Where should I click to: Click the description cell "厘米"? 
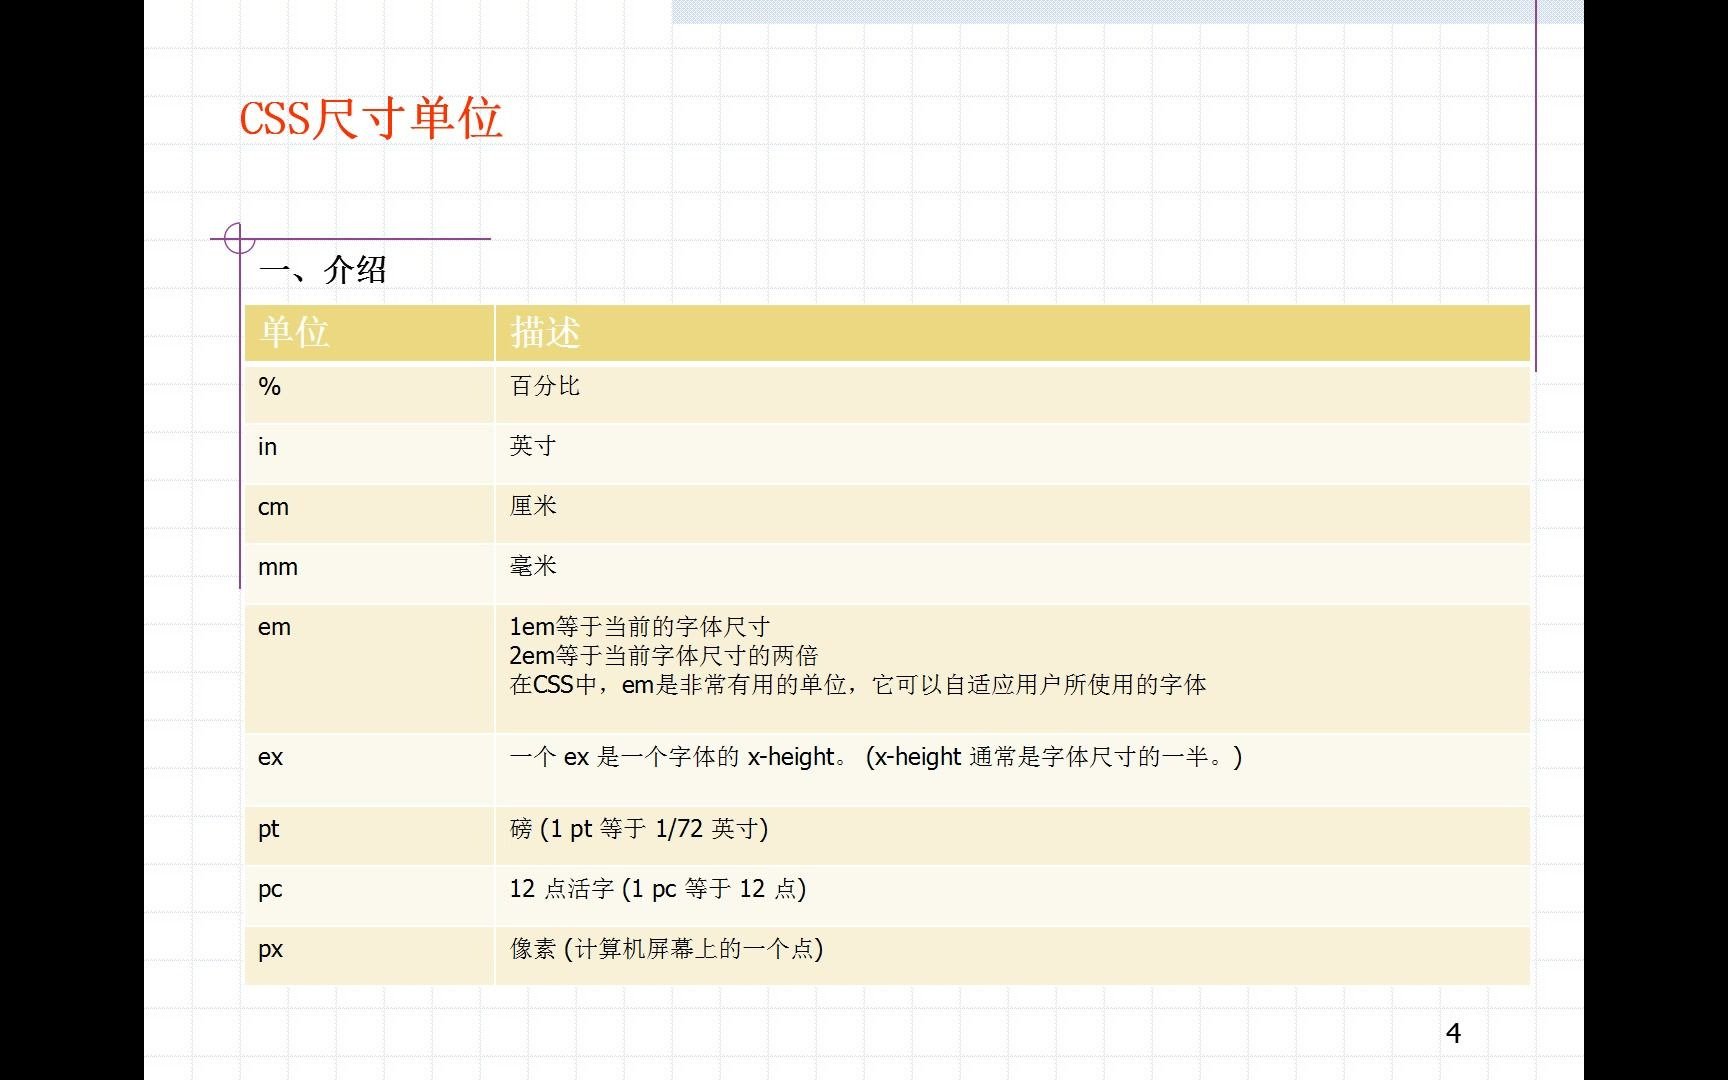(x=1012, y=513)
